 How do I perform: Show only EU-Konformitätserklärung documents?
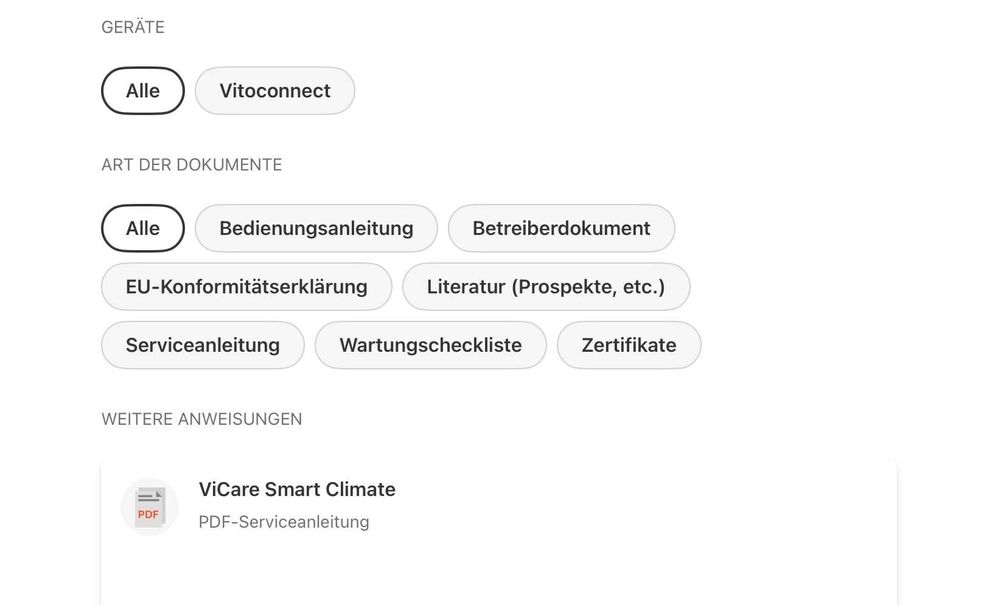(x=246, y=287)
